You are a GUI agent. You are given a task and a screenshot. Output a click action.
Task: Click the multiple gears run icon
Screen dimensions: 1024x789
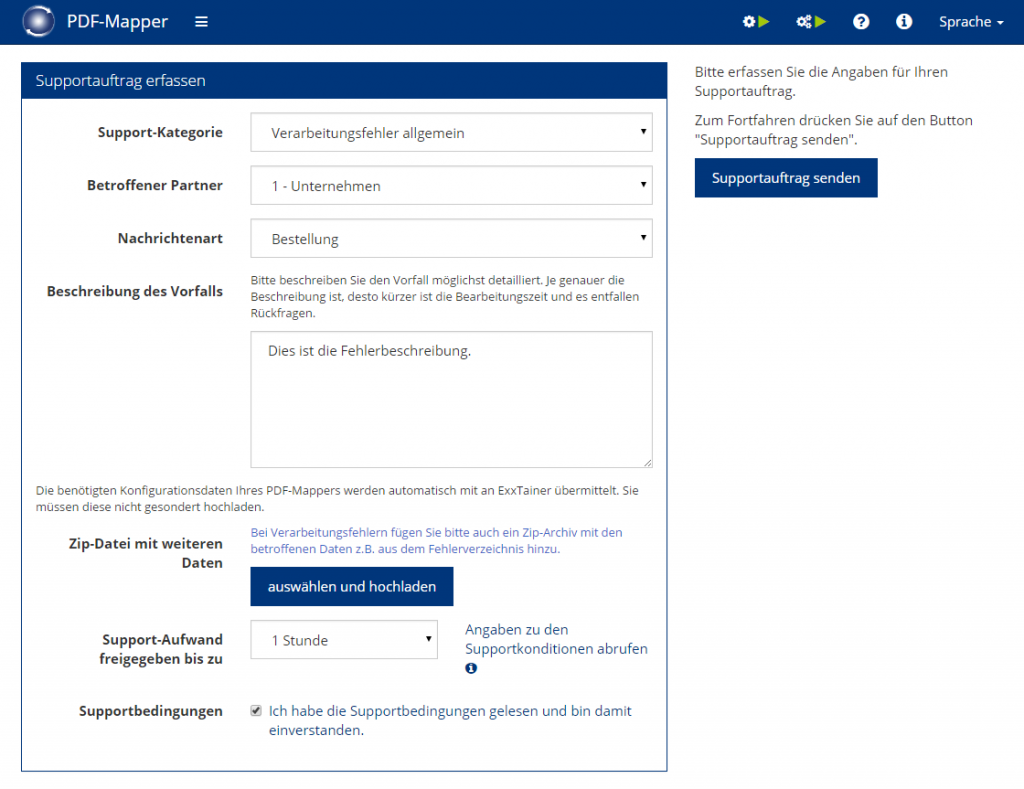coord(810,22)
